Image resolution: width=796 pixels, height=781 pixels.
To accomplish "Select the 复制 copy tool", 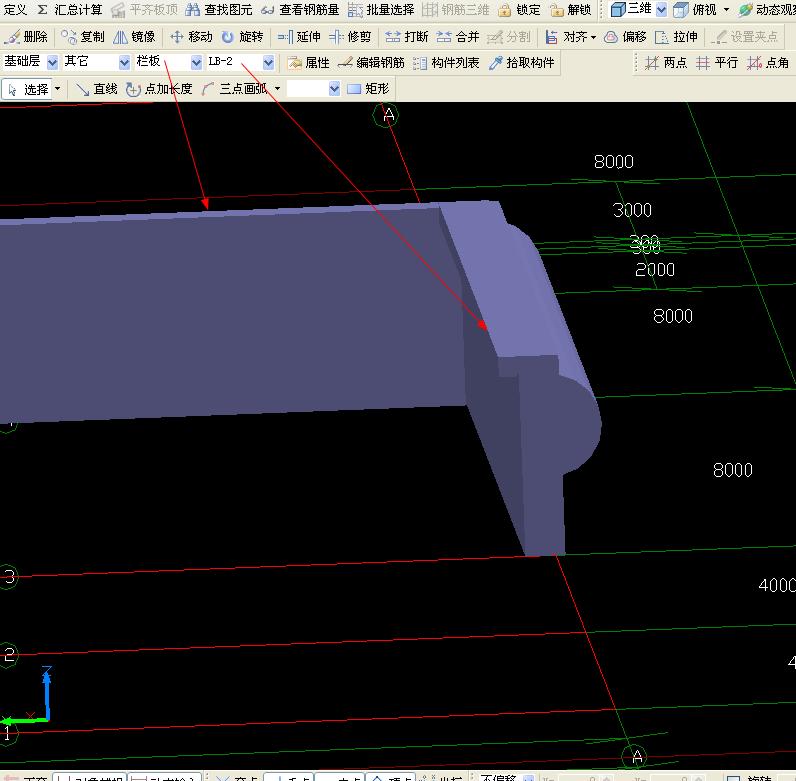I will (83, 37).
